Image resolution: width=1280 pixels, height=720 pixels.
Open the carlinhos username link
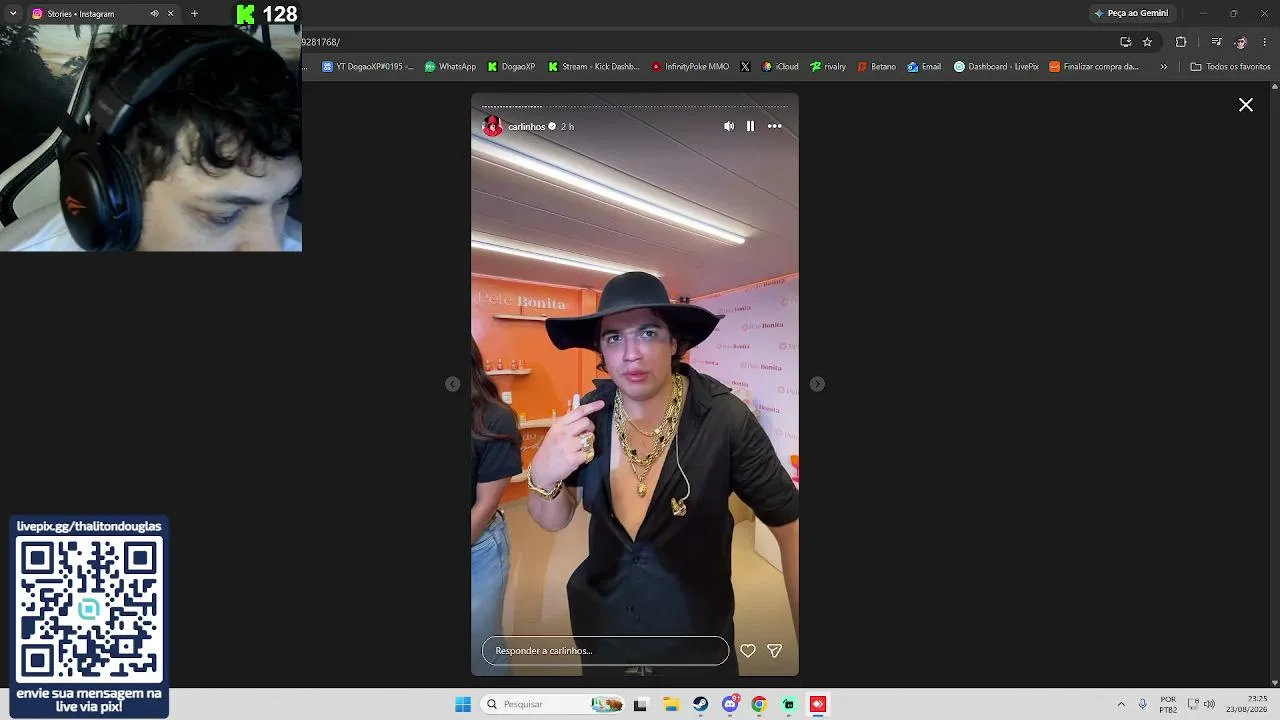pos(526,127)
